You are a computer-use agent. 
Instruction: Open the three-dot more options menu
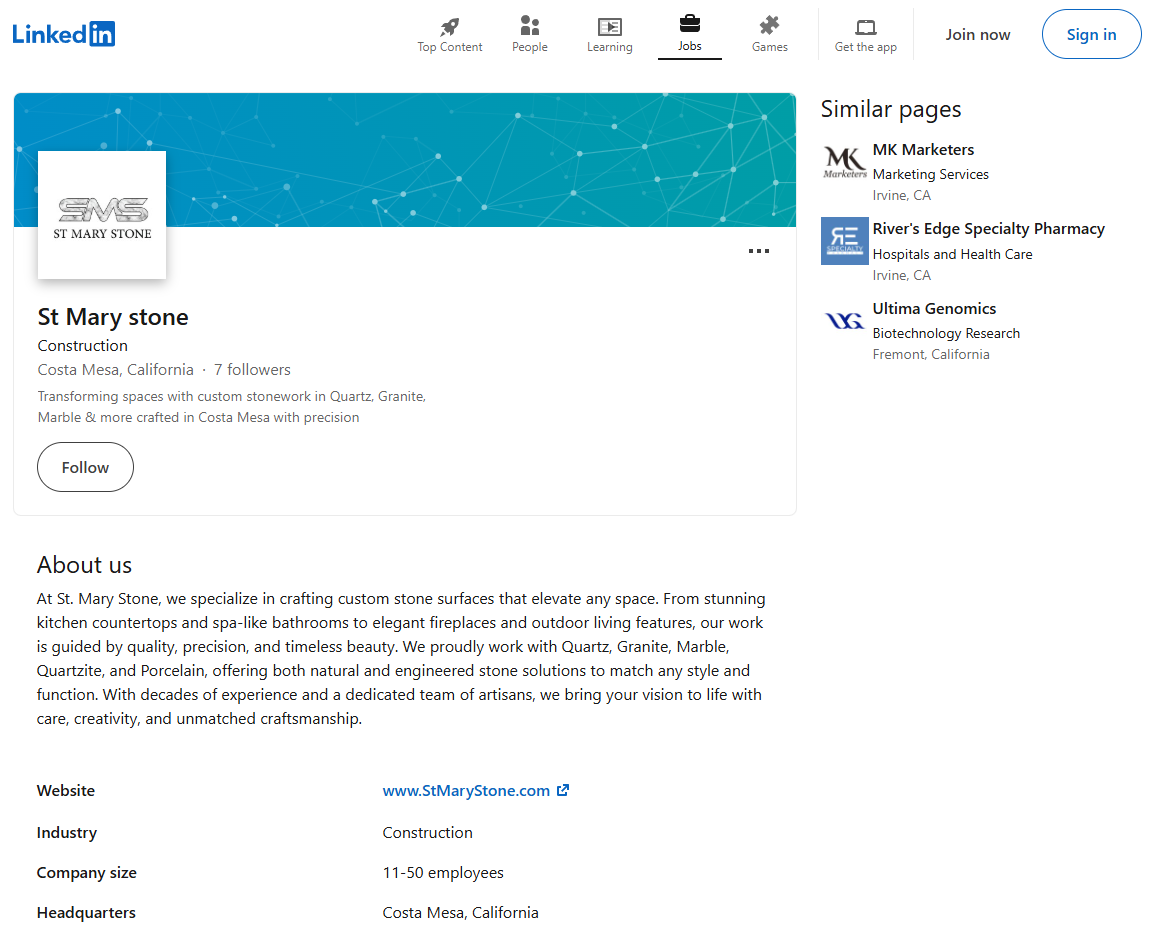pyautogui.click(x=759, y=251)
